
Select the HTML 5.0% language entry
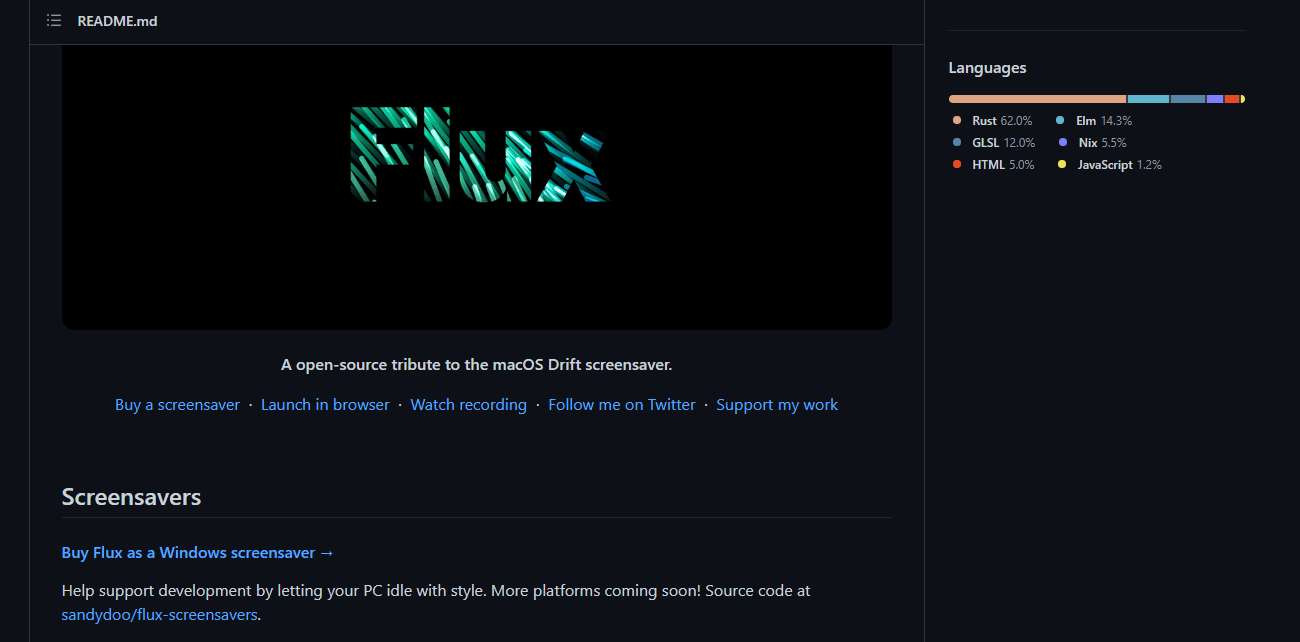pos(994,165)
